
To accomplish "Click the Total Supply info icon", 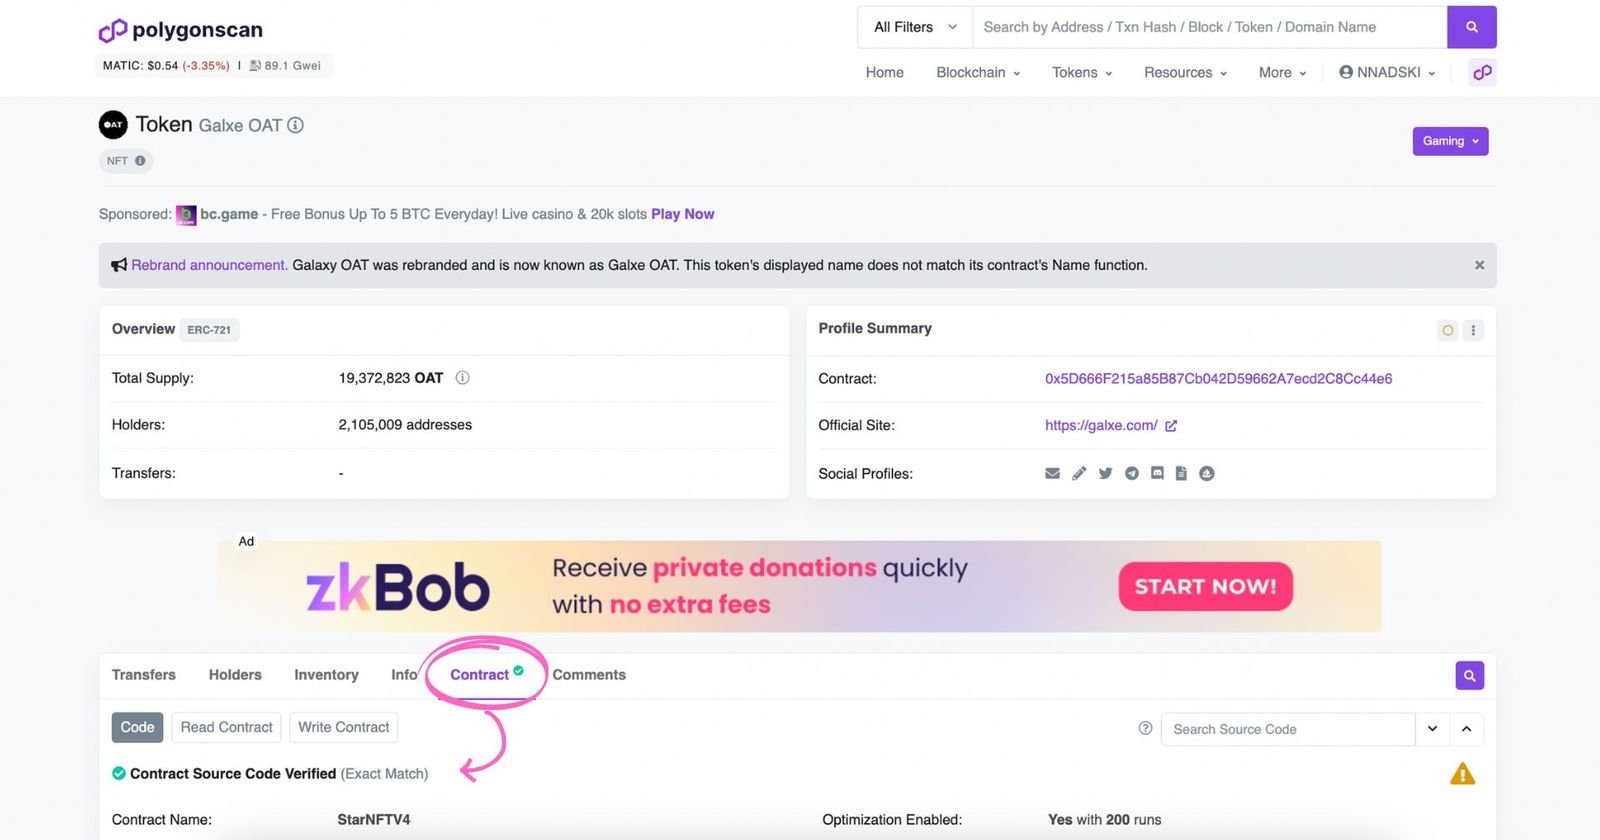I will tap(462, 378).
